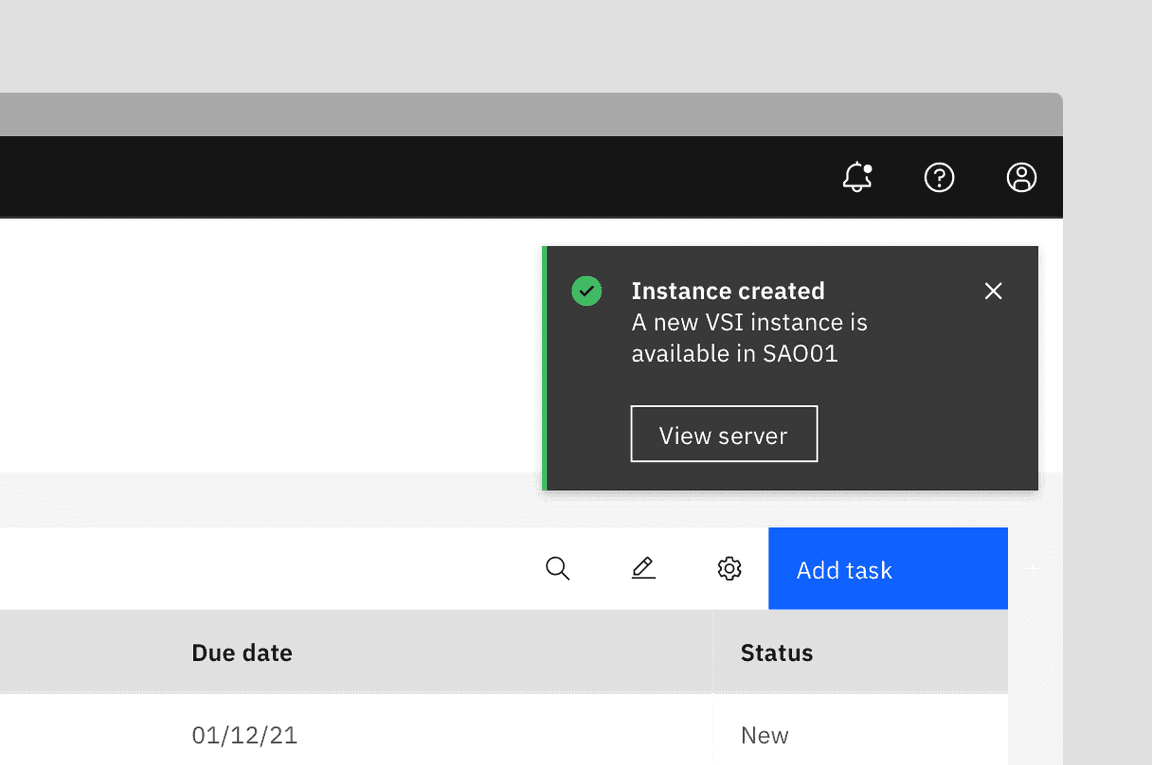Click the search magnifier icon above the table
This screenshot has height=765, width=1152.
click(x=557, y=568)
